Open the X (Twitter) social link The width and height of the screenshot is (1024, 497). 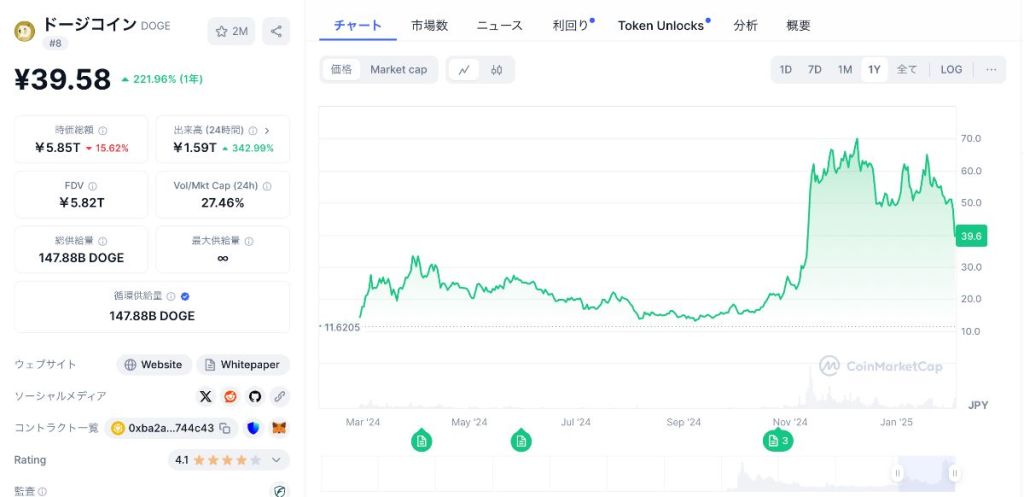(x=206, y=396)
